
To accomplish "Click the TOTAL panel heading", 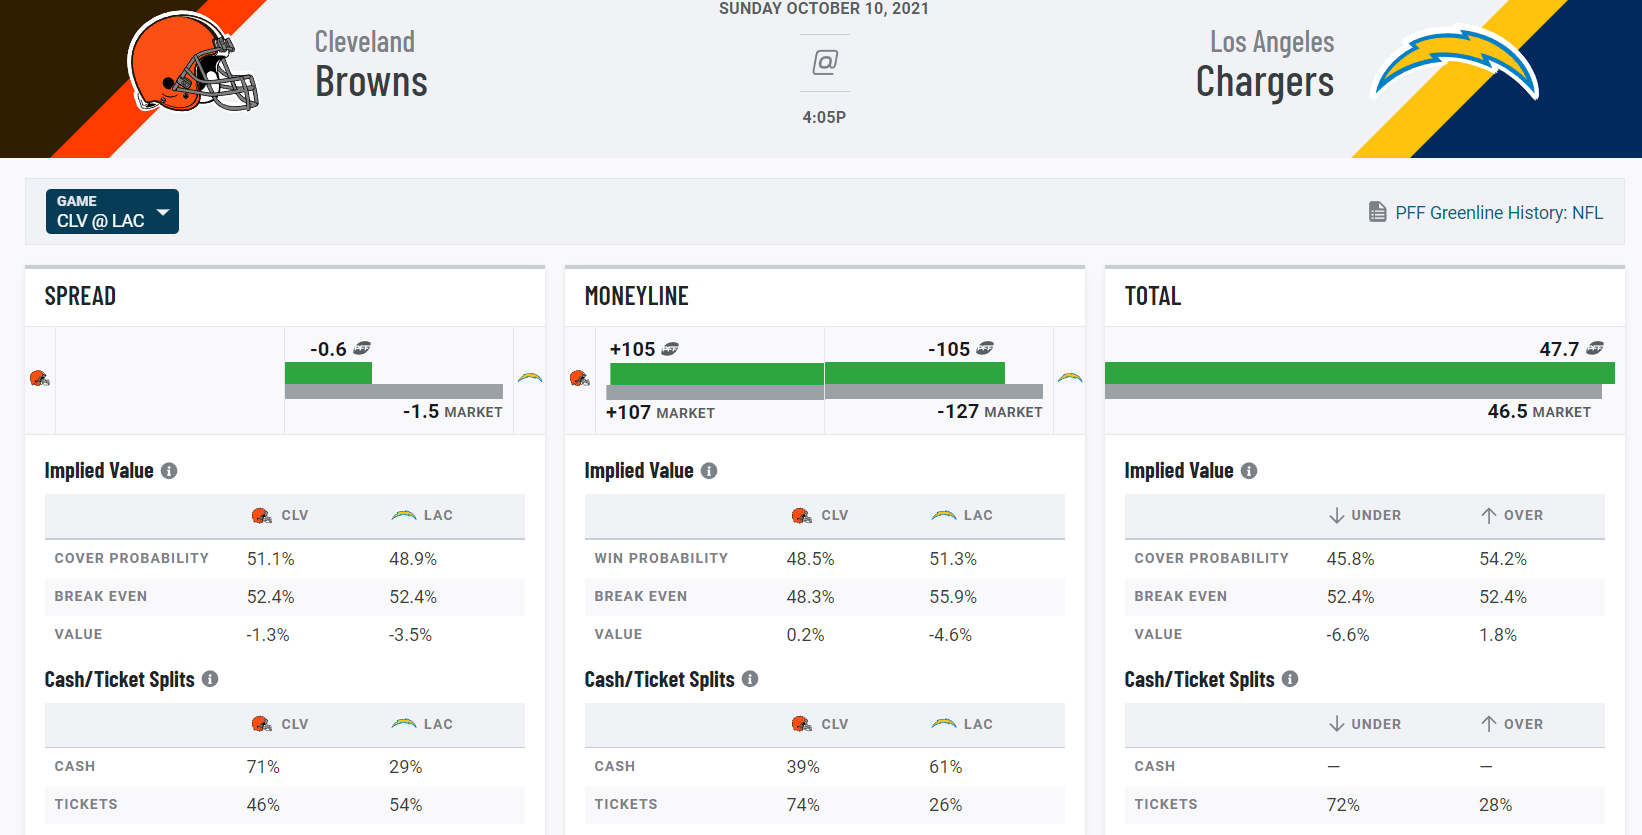I will pyautogui.click(x=1153, y=296).
